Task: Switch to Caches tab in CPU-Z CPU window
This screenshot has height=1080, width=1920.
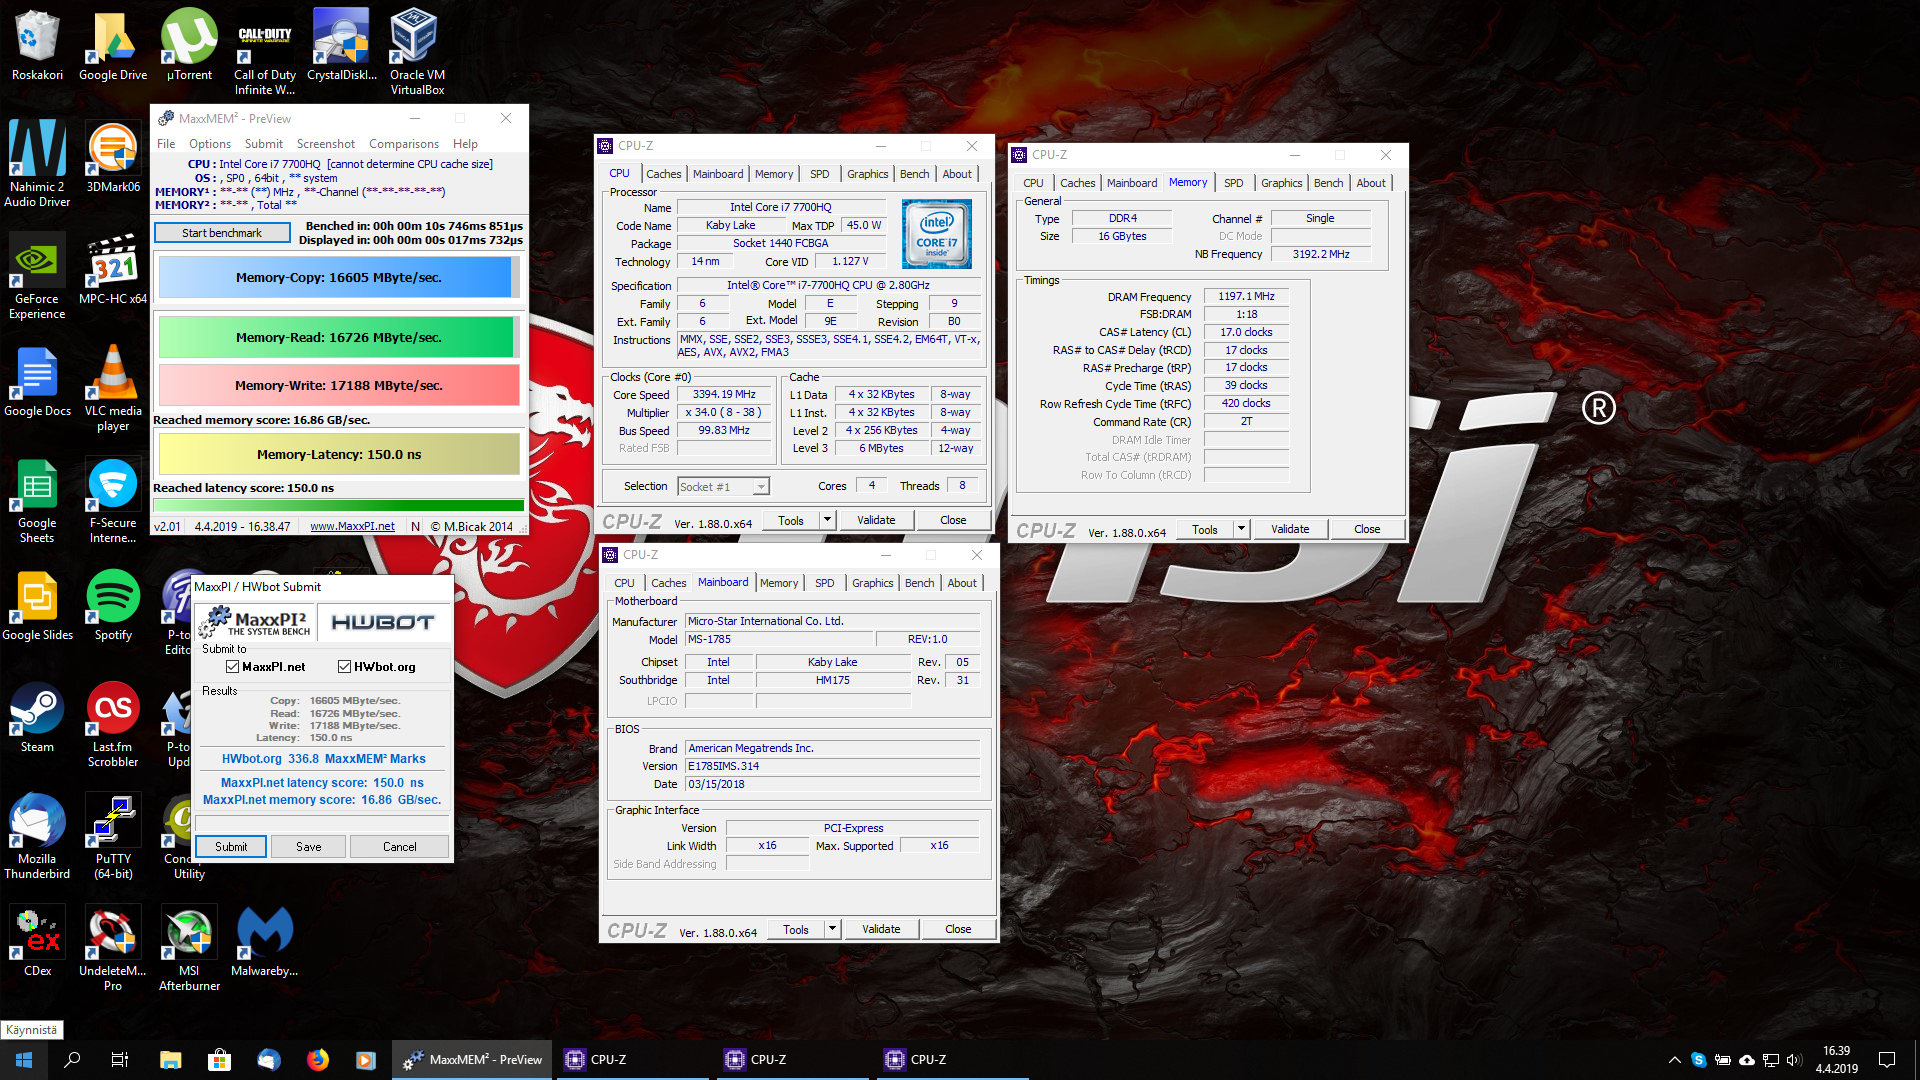Action: point(663,174)
